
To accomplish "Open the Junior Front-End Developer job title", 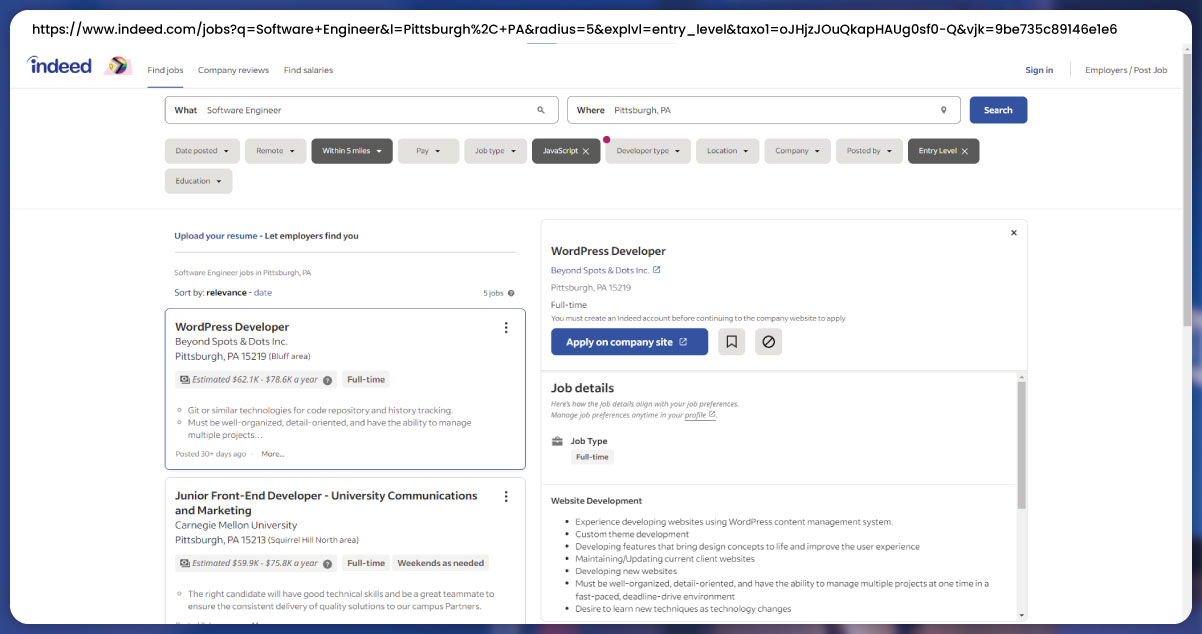I will tap(326, 503).
